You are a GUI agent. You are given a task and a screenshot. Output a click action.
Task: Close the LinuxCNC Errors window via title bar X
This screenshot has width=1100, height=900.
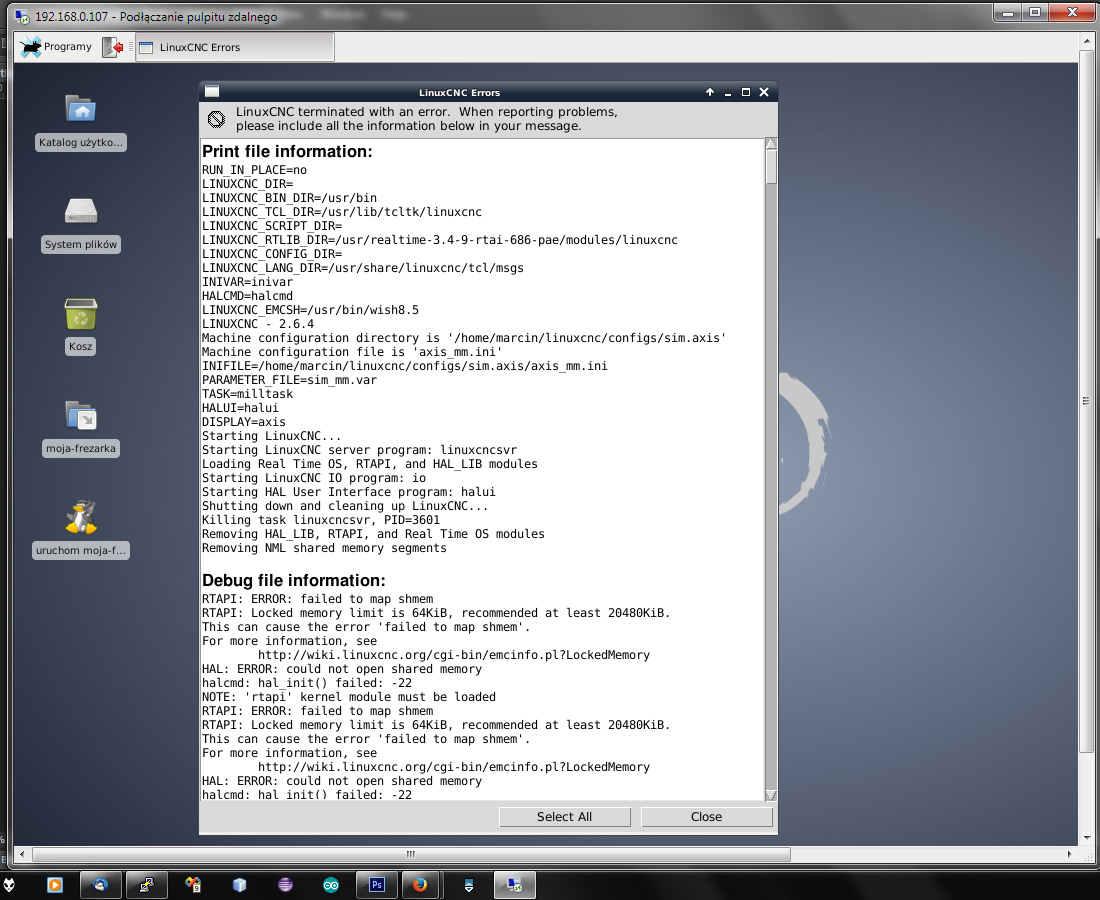click(x=764, y=92)
